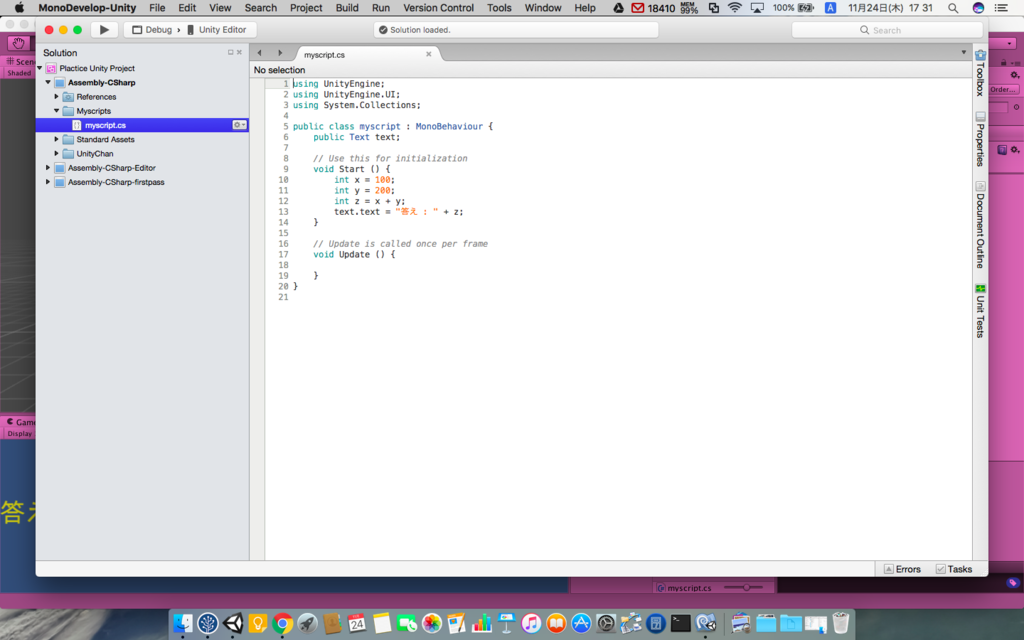
Task: Open the Toolbox side panel
Action: pyautogui.click(x=980, y=73)
